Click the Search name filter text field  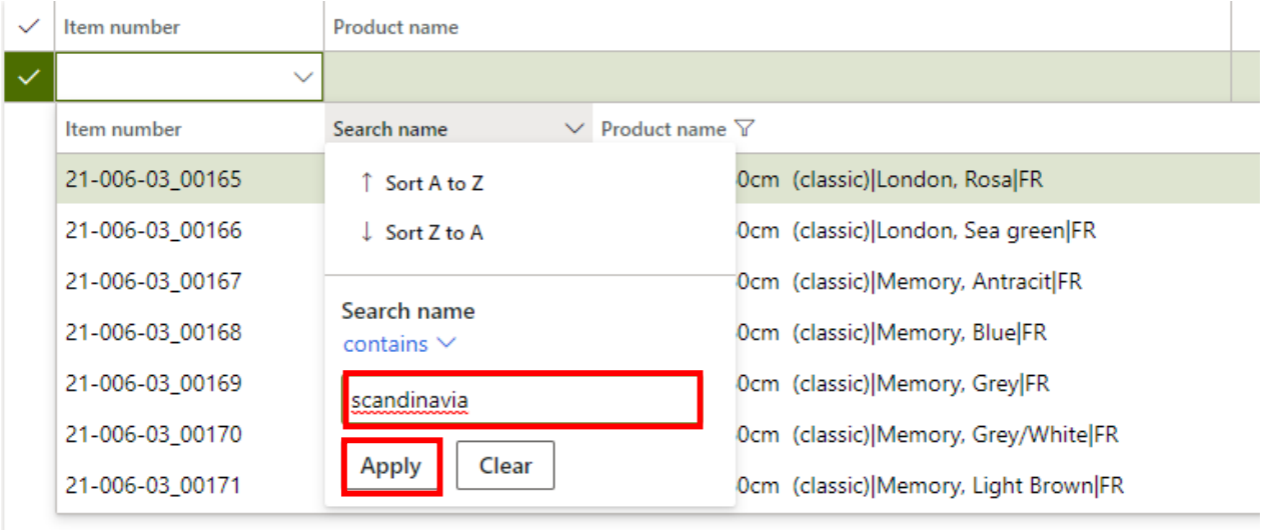521,400
